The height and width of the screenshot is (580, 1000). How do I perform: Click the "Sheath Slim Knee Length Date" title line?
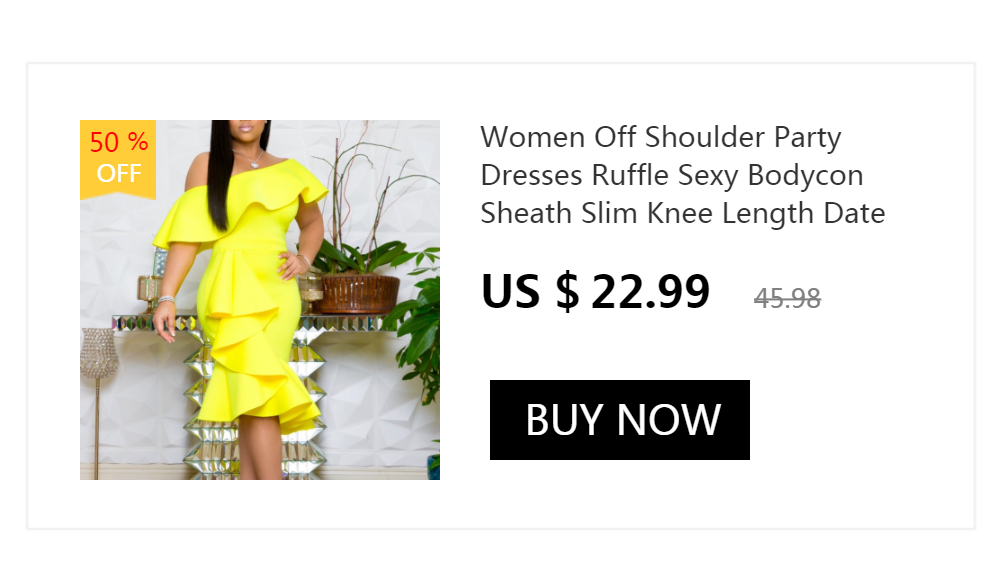point(682,214)
